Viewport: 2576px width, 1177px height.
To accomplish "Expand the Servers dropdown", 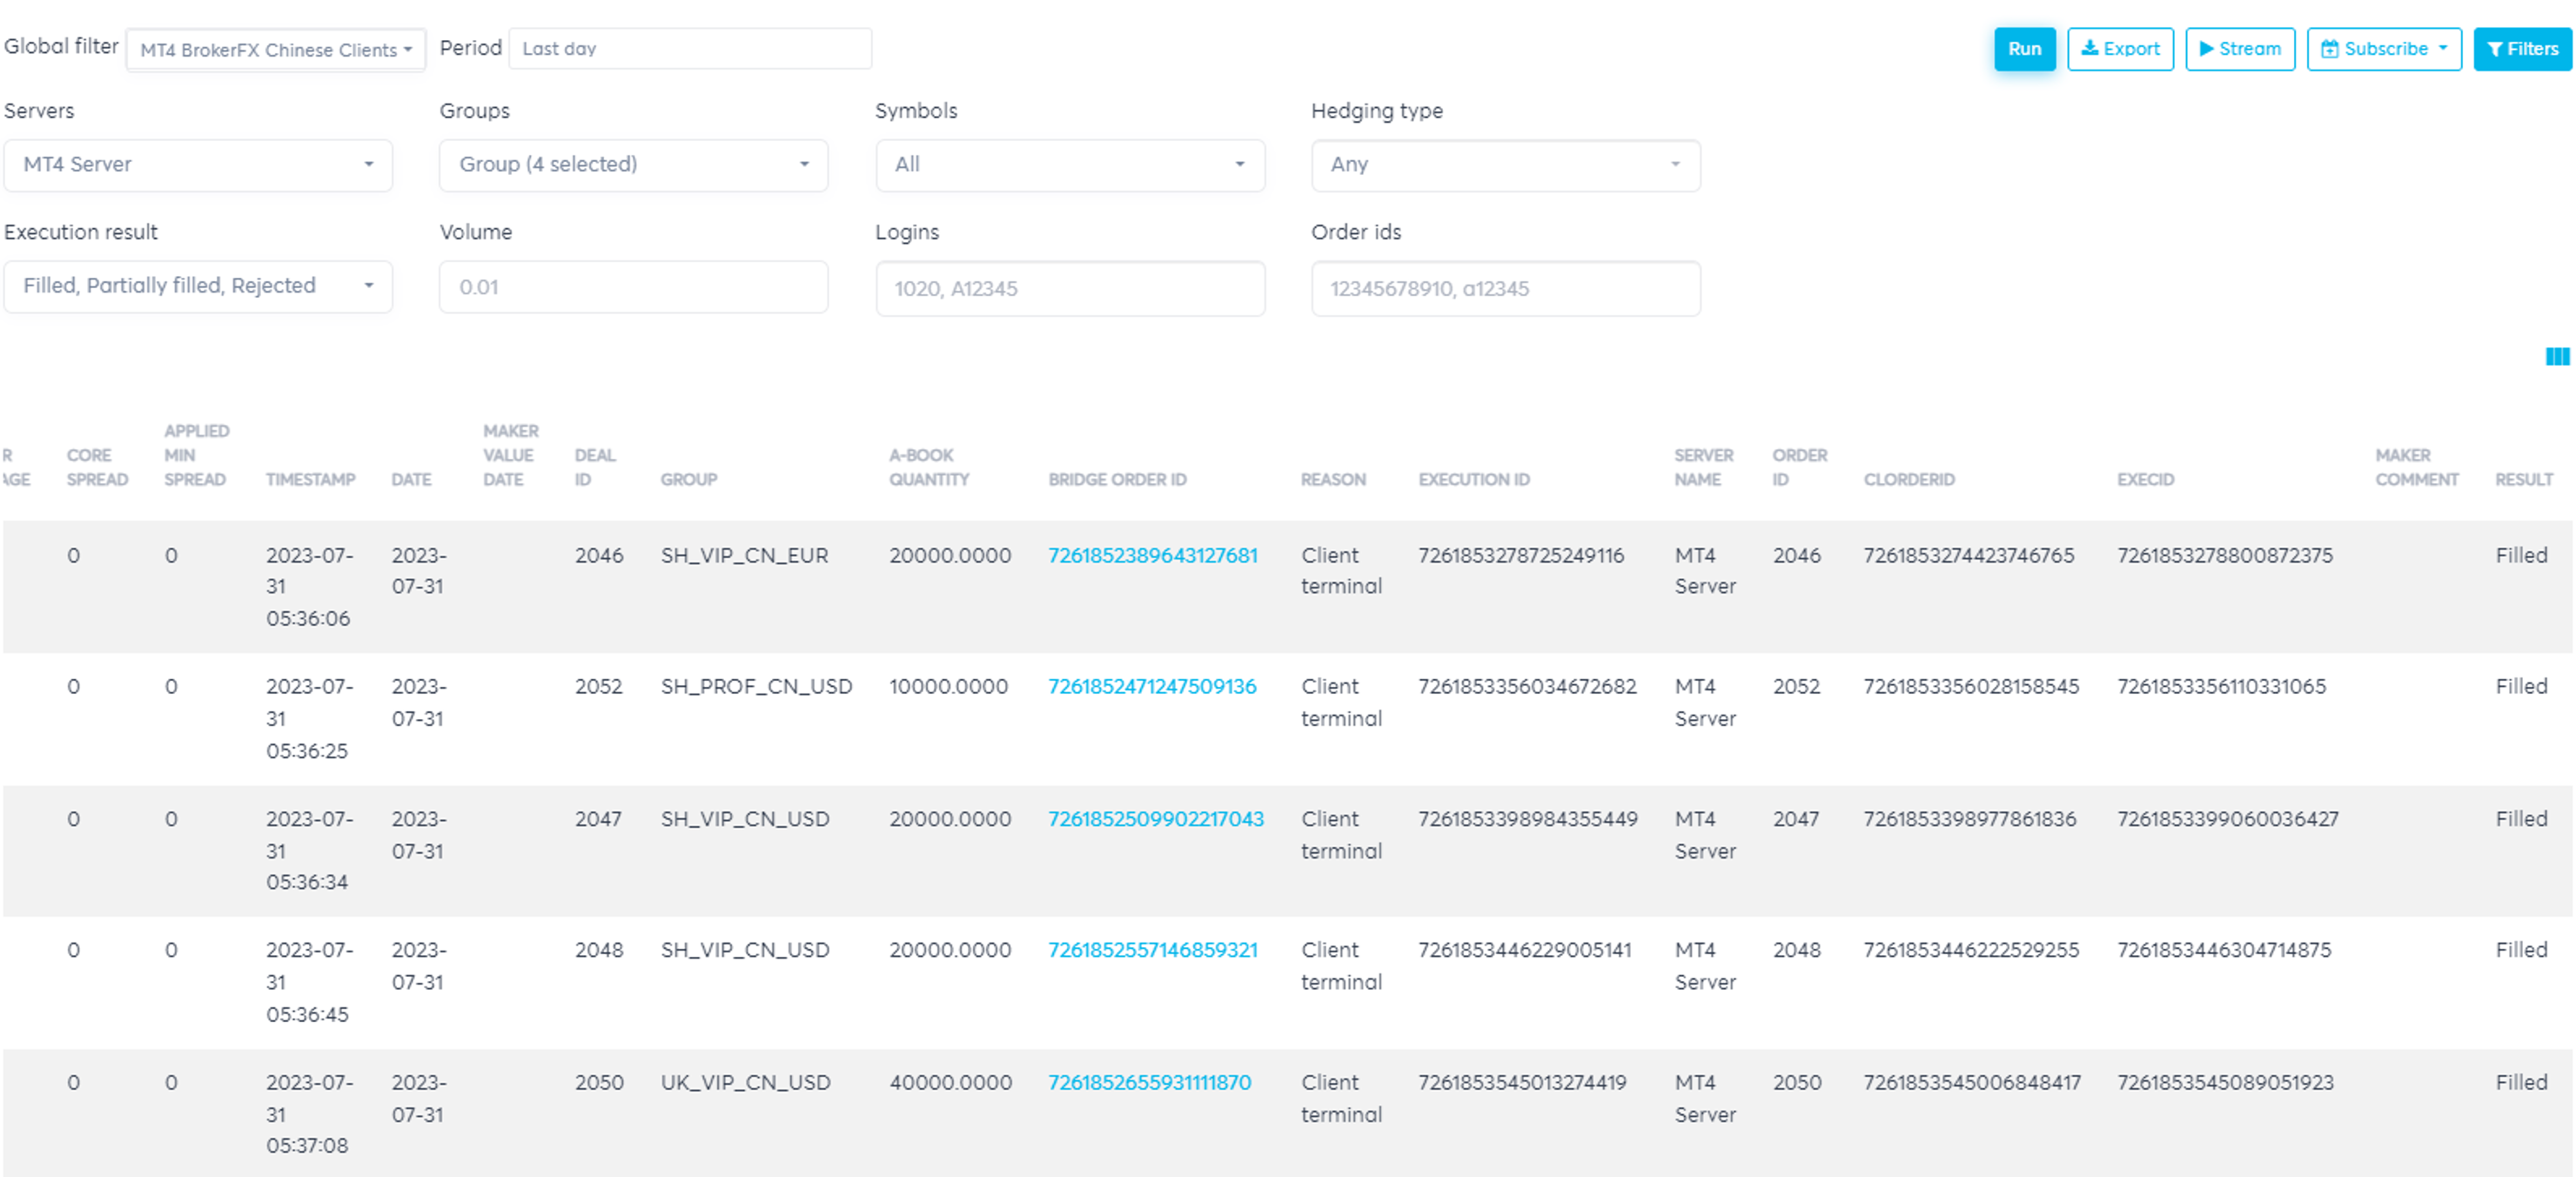I will (x=198, y=165).
